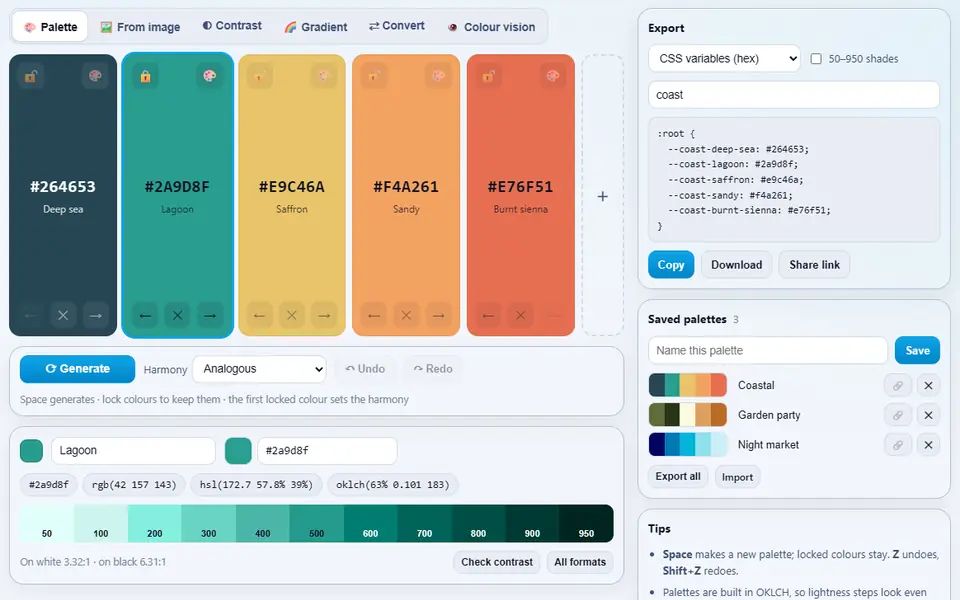Click Check contrast button
This screenshot has height=600, width=960.
(x=497, y=561)
